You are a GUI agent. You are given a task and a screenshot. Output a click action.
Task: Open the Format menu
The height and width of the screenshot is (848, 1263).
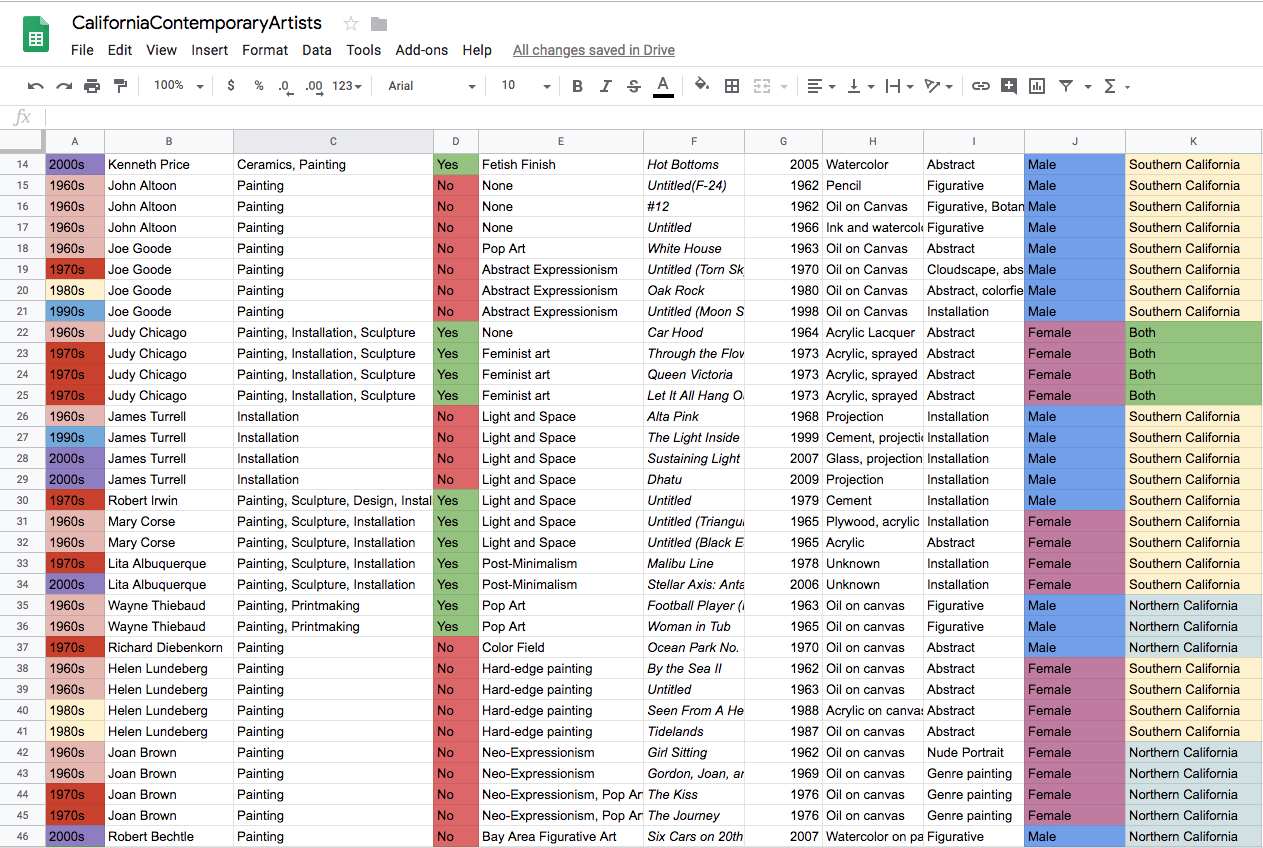pos(265,50)
